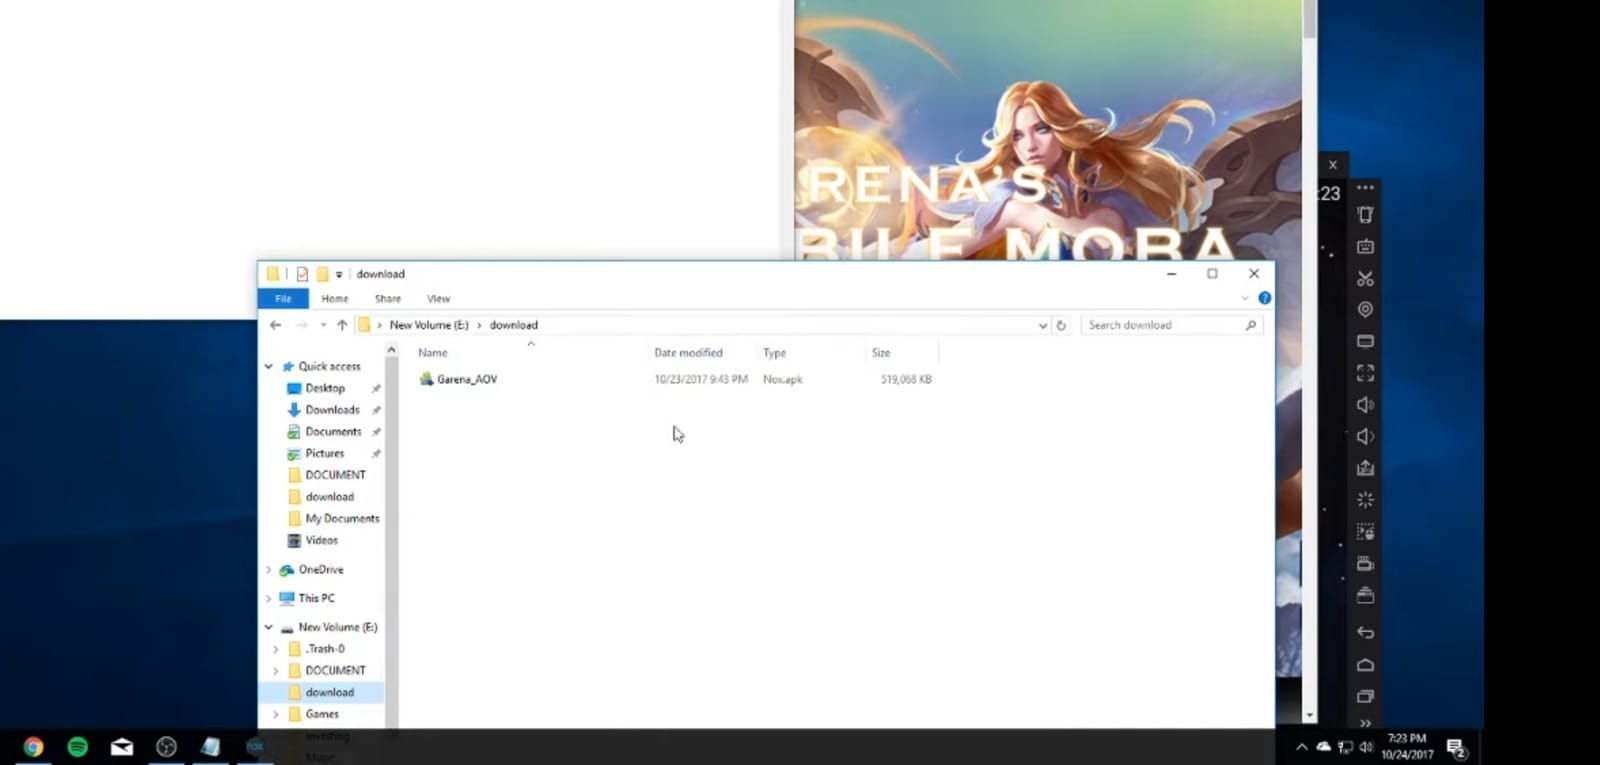Open the File menu in Explorer
The height and width of the screenshot is (765, 1600).
[283, 299]
